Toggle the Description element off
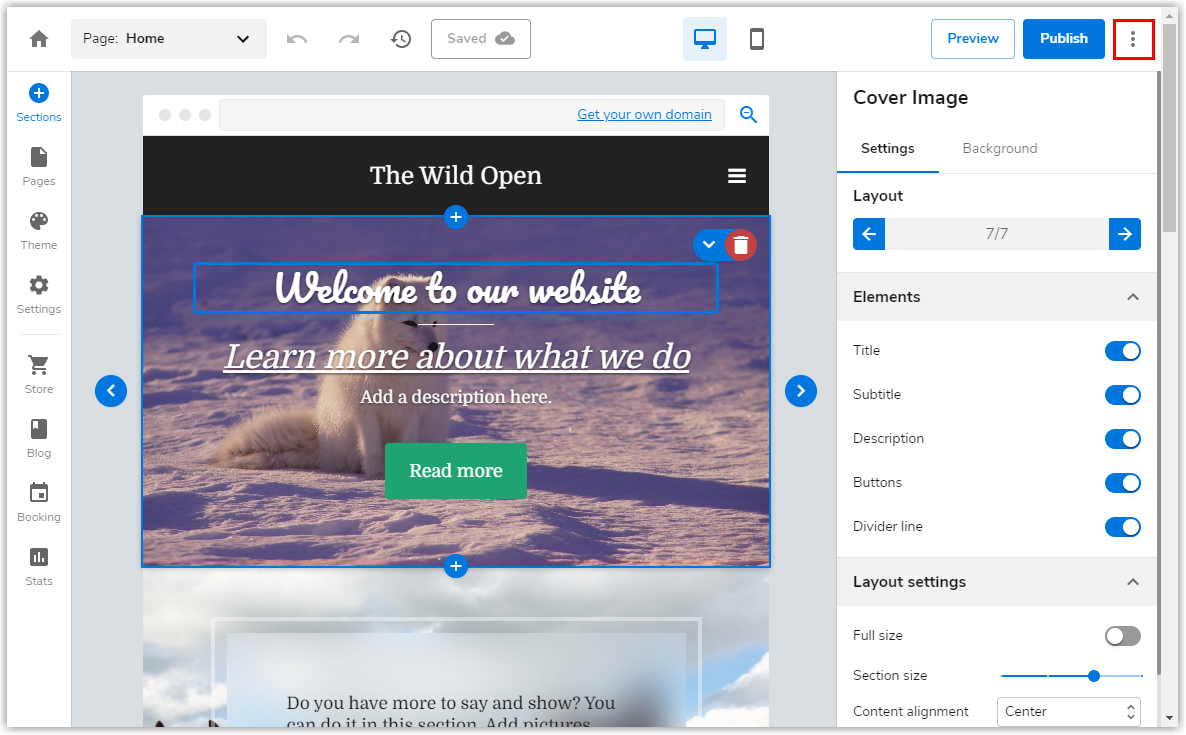This screenshot has width=1186, height=735. pos(1122,439)
